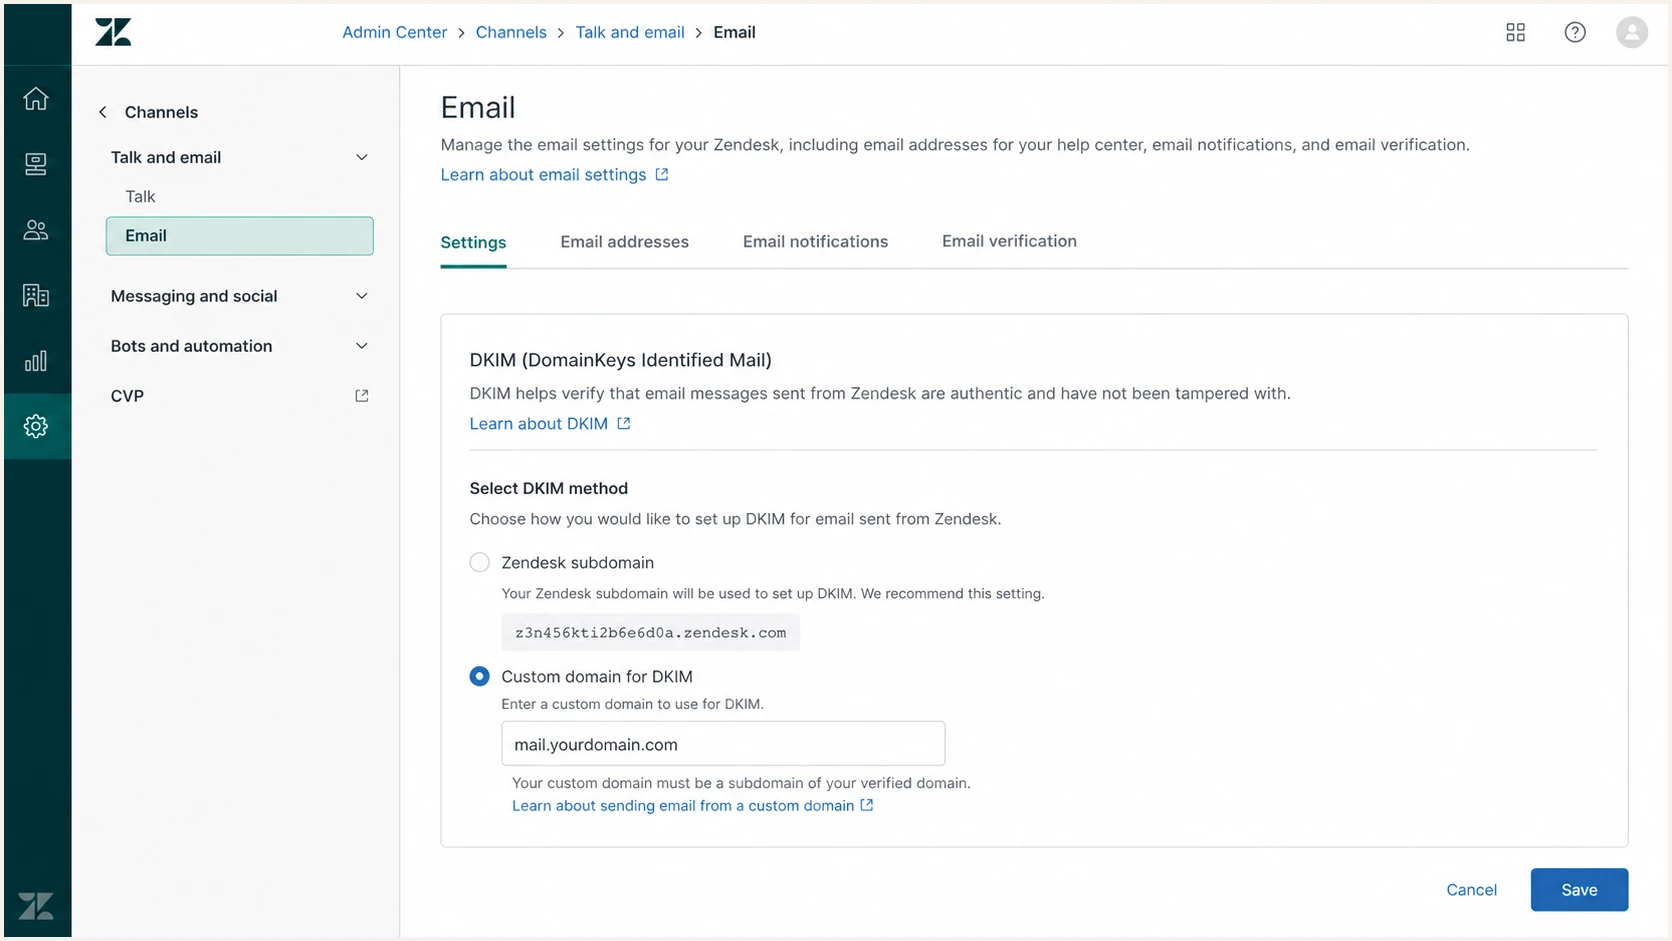
Task: Click the Email breadcrumb current page text
Action: click(734, 32)
